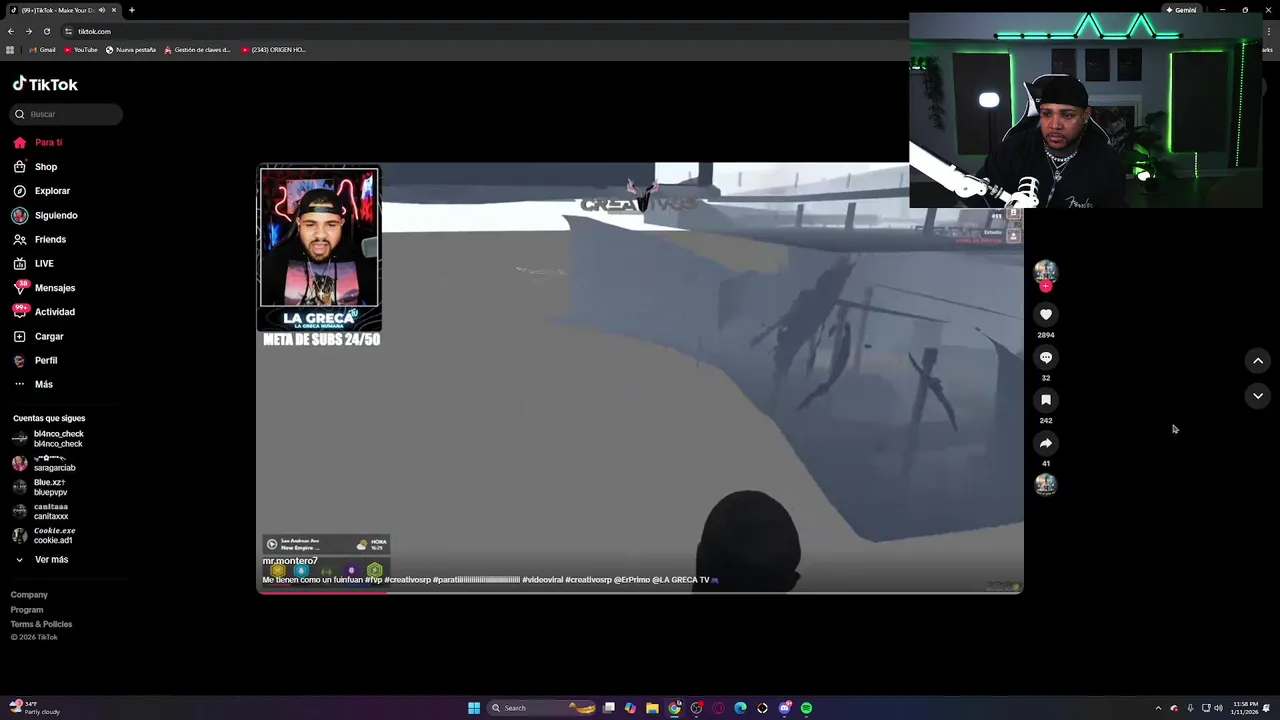Screen dimensions: 1280x720
Task: Open a new browser tab
Action: pyautogui.click(x=132, y=10)
